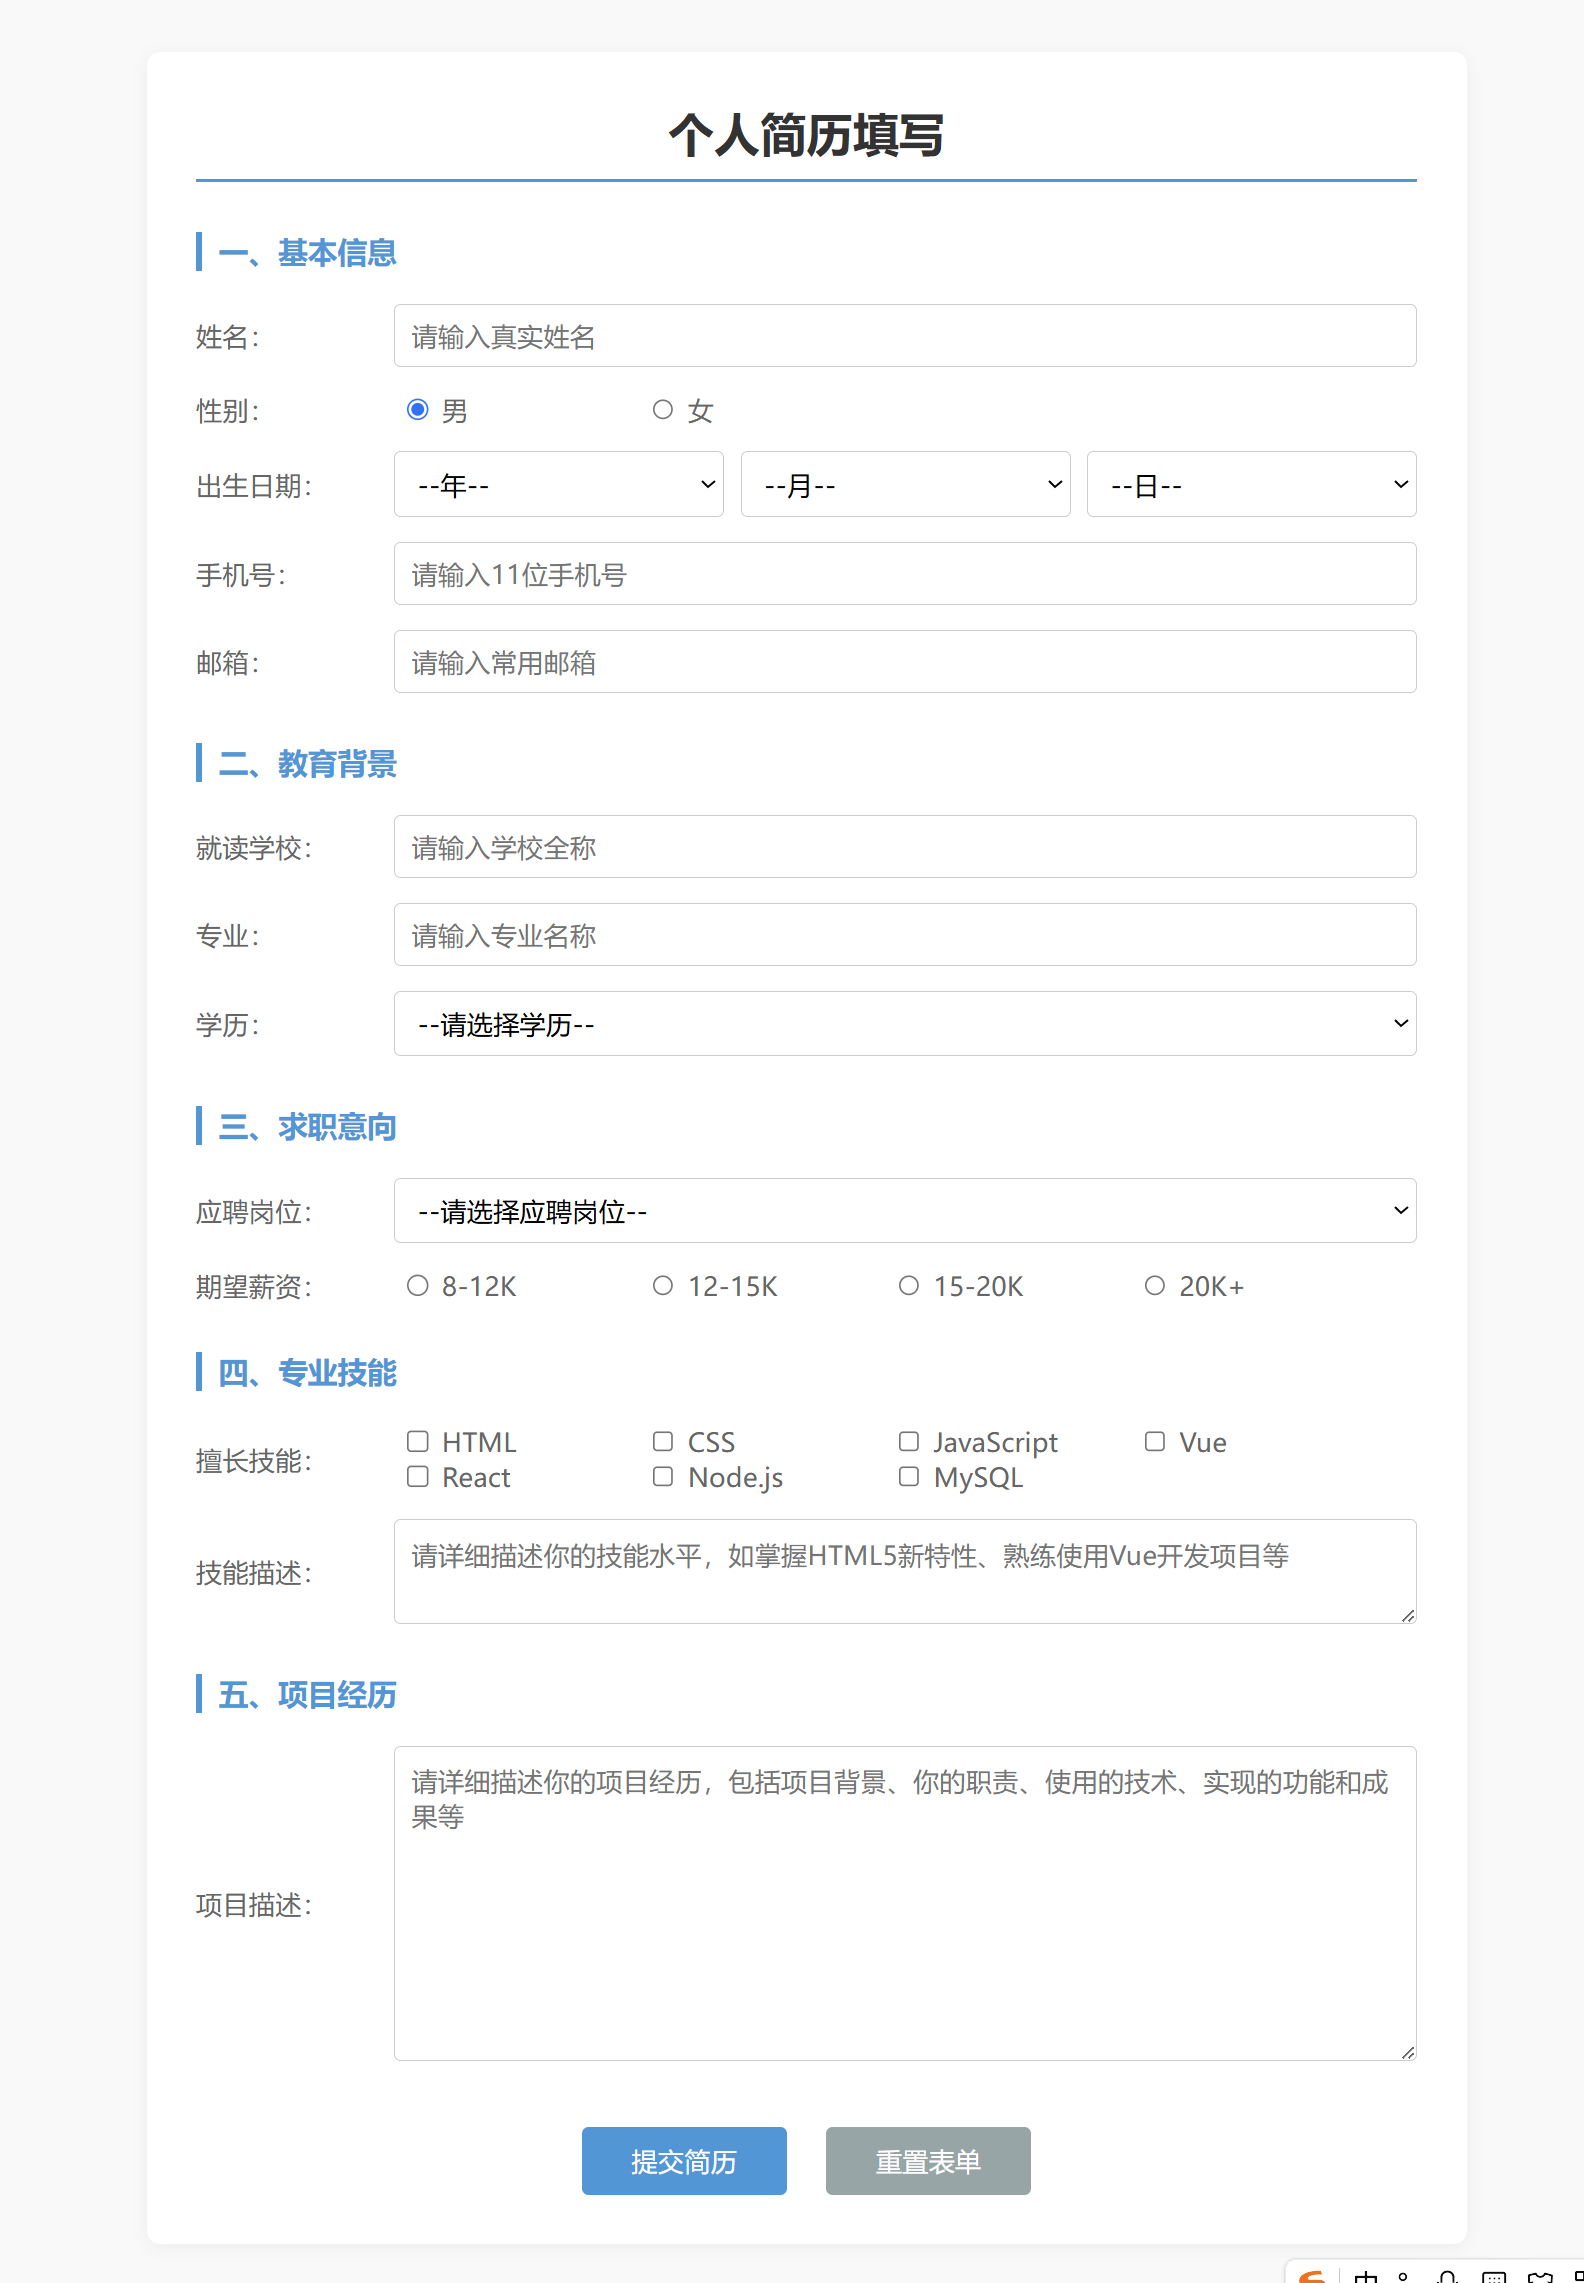The height and width of the screenshot is (2283, 1584).
Task: Select the 男 gender radio button
Action: [x=418, y=410]
